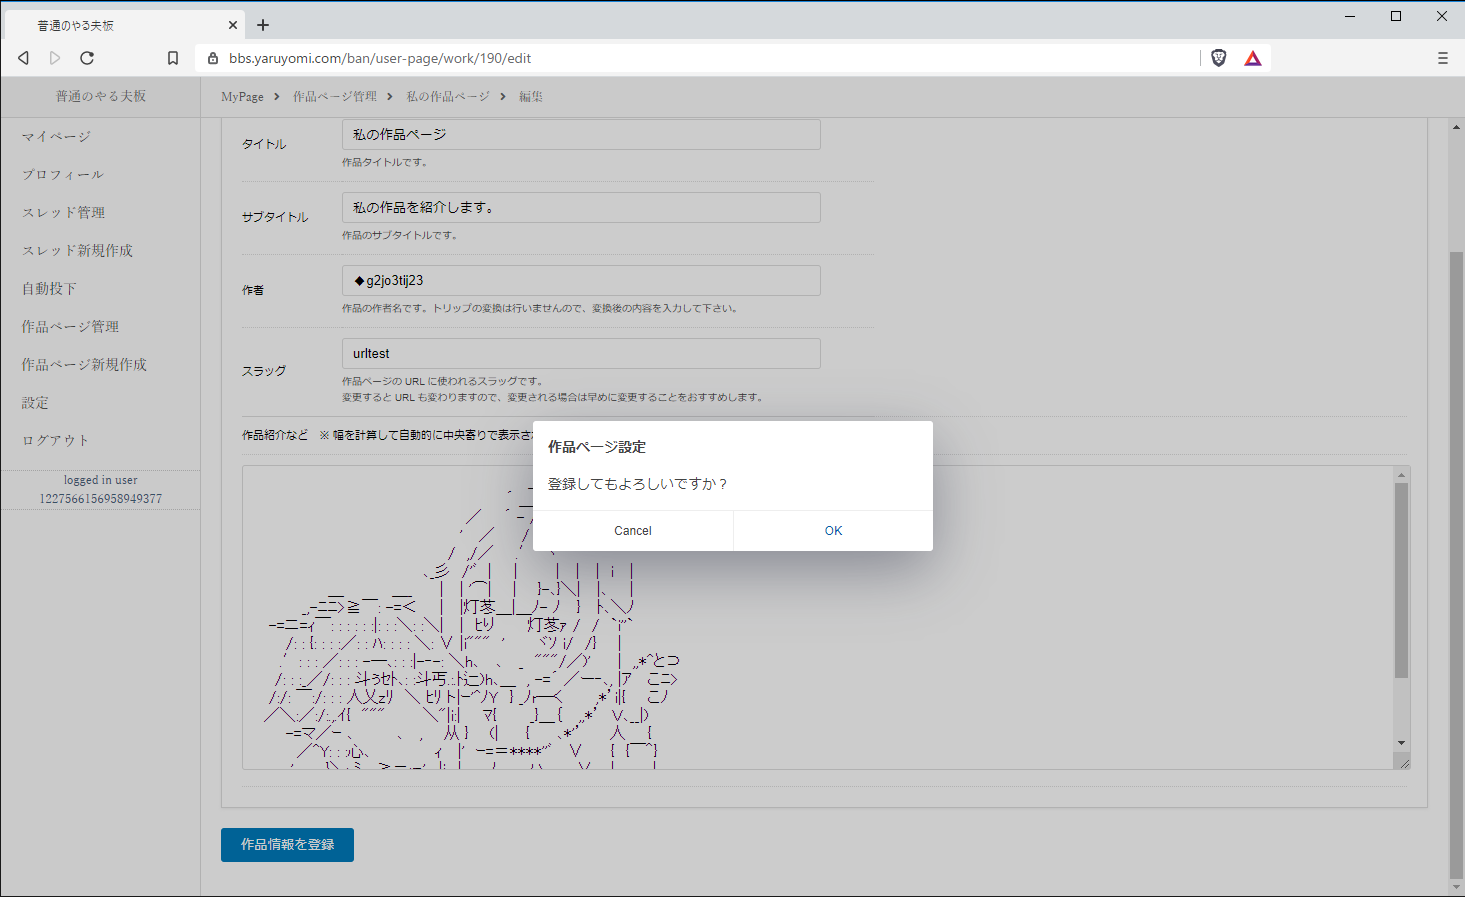Click the browser forward navigation arrow

[55, 58]
